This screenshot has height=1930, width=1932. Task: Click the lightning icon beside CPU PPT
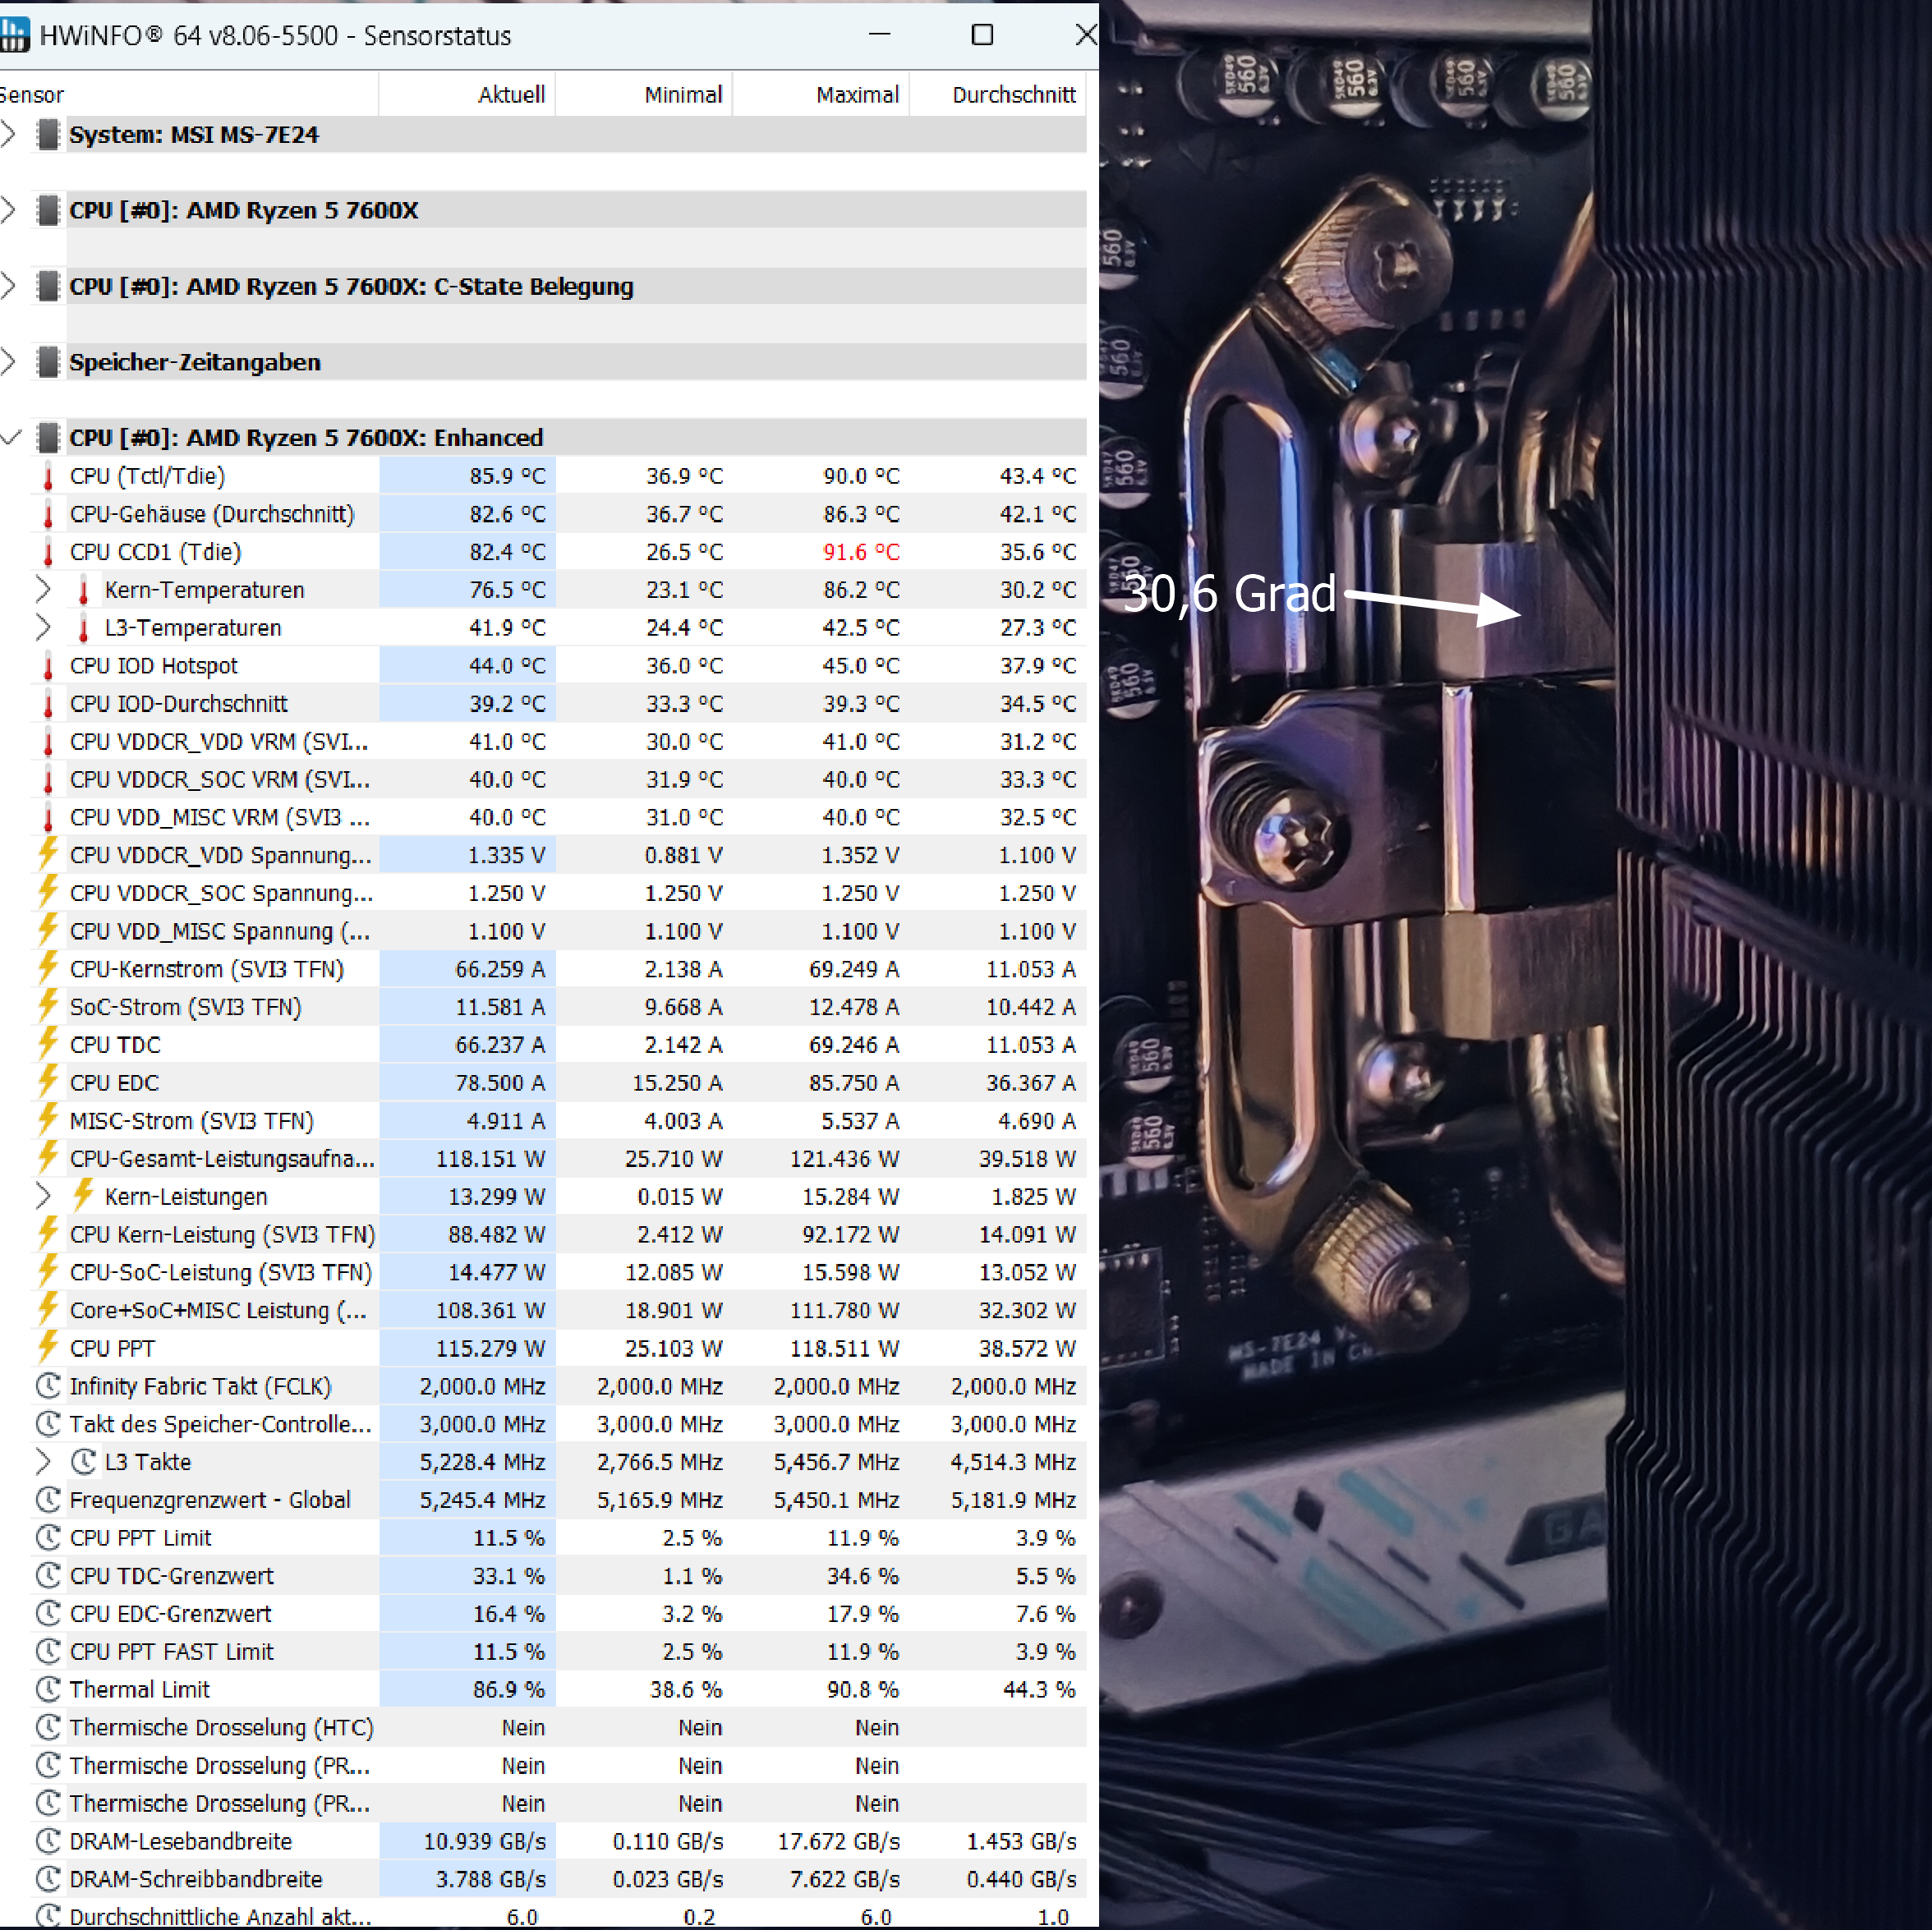coord(48,1347)
